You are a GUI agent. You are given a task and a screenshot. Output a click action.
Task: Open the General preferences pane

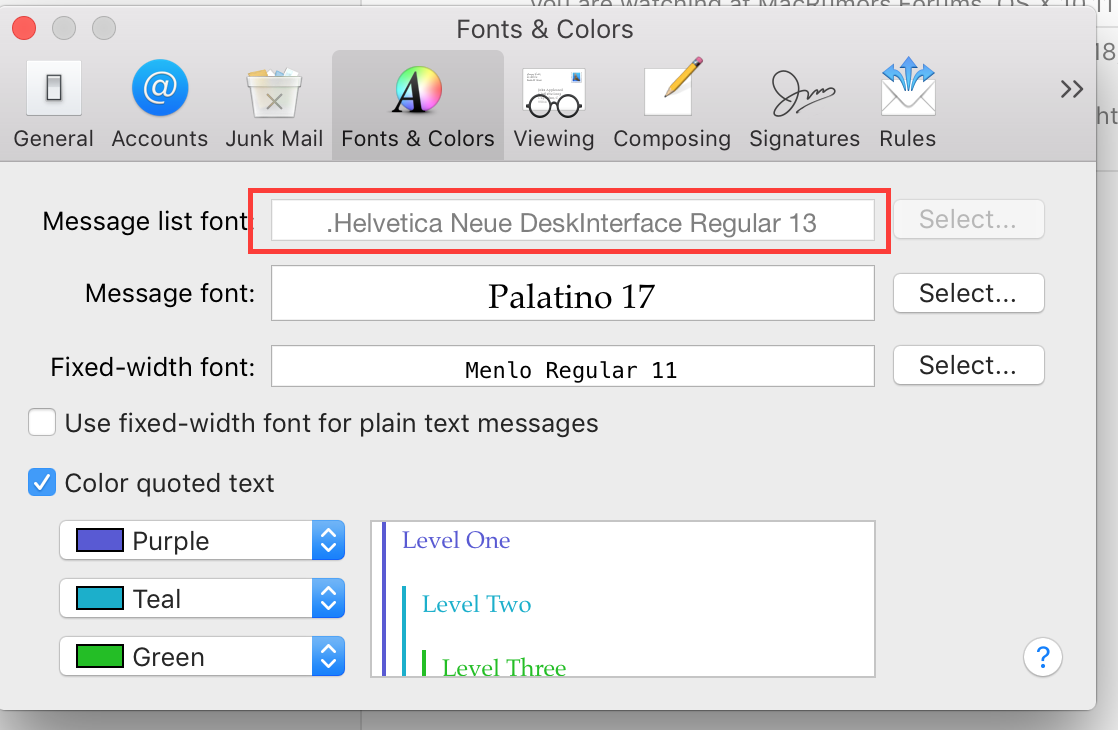(x=53, y=104)
